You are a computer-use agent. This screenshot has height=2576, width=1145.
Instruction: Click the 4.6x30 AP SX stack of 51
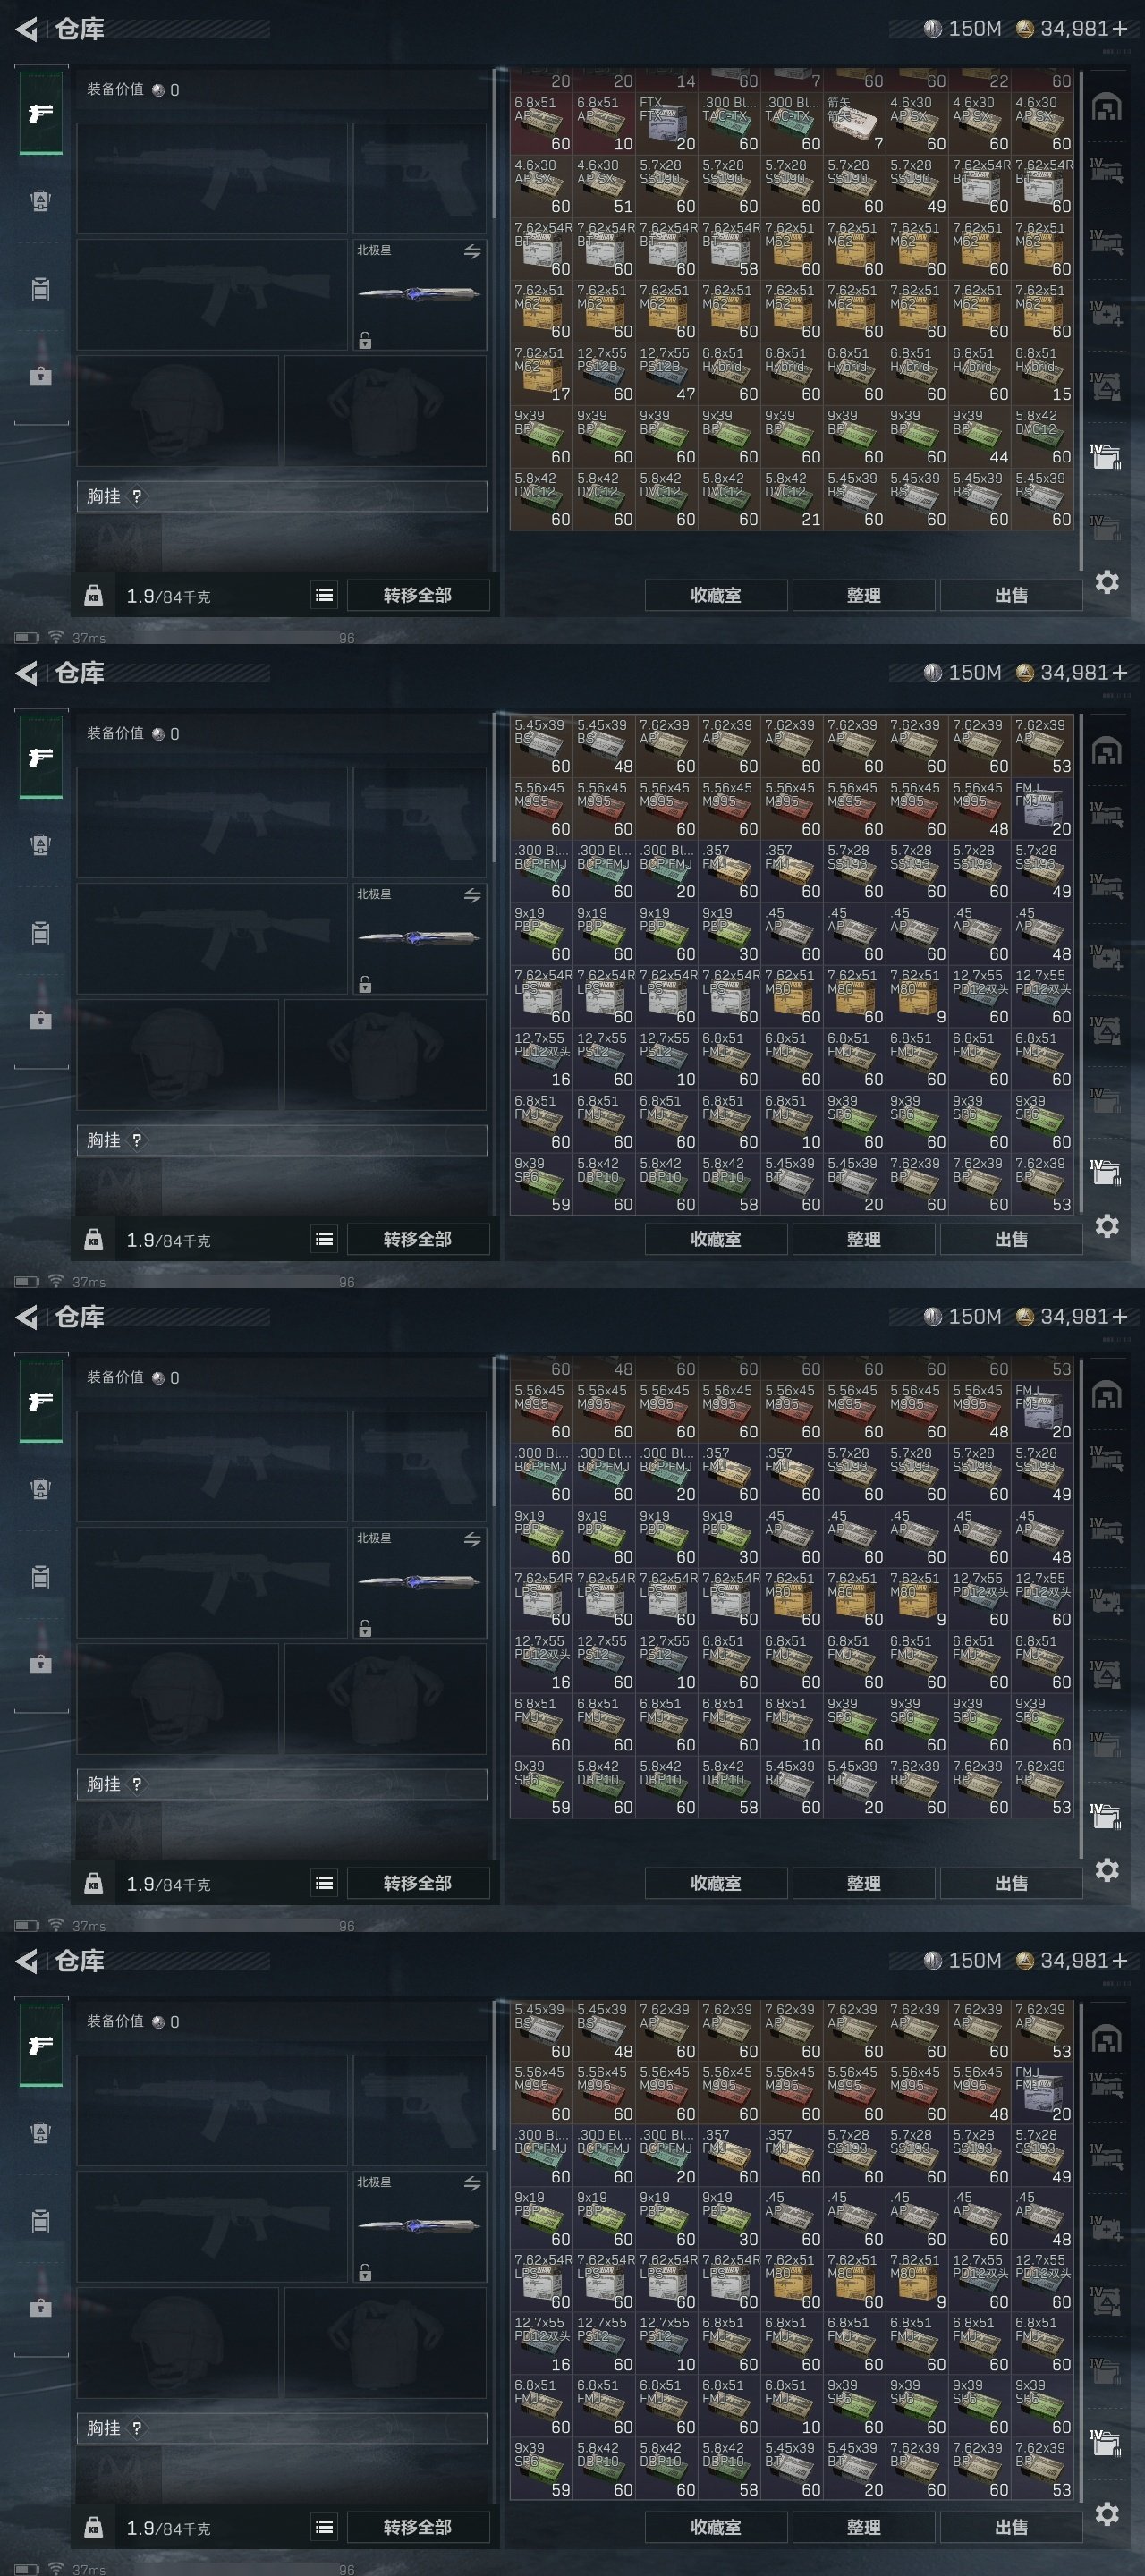(604, 186)
